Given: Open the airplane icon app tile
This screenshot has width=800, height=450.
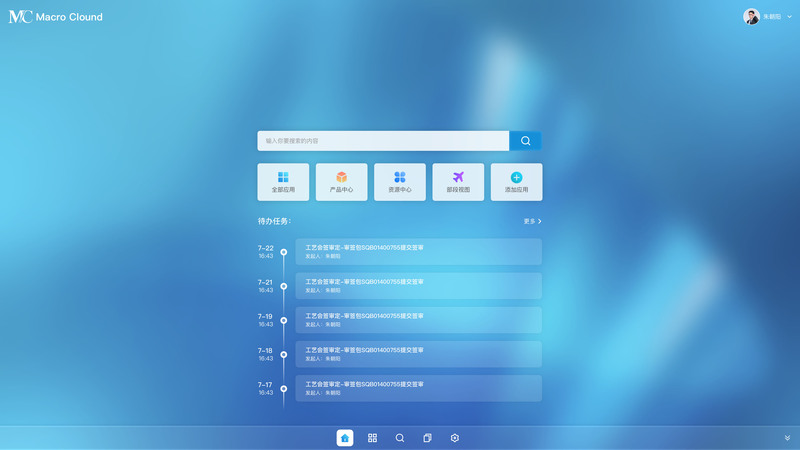Looking at the screenshot, I should tap(458, 182).
